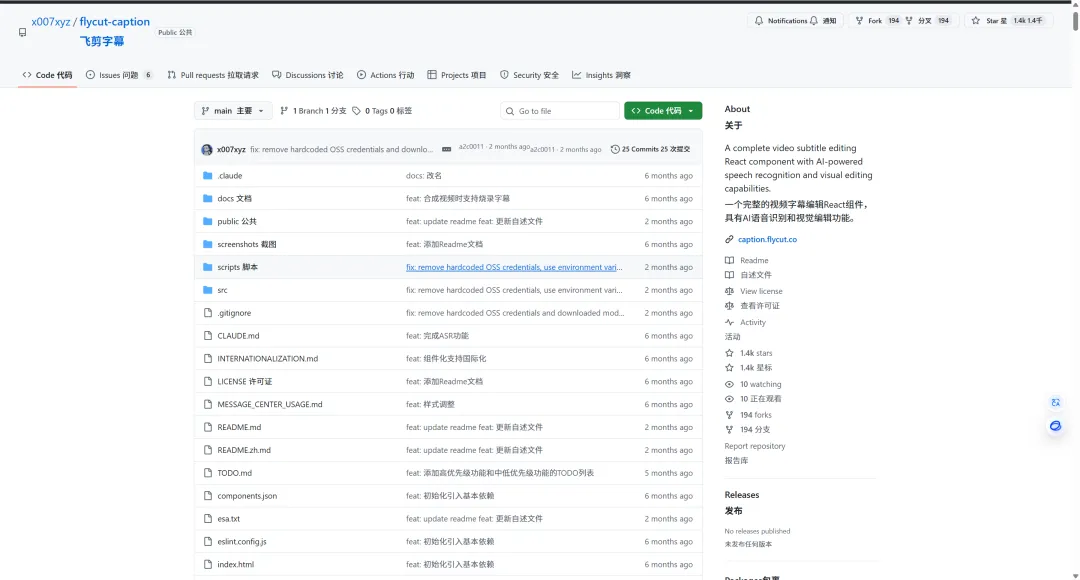Visit caption.flycut.co website link

coord(767,239)
